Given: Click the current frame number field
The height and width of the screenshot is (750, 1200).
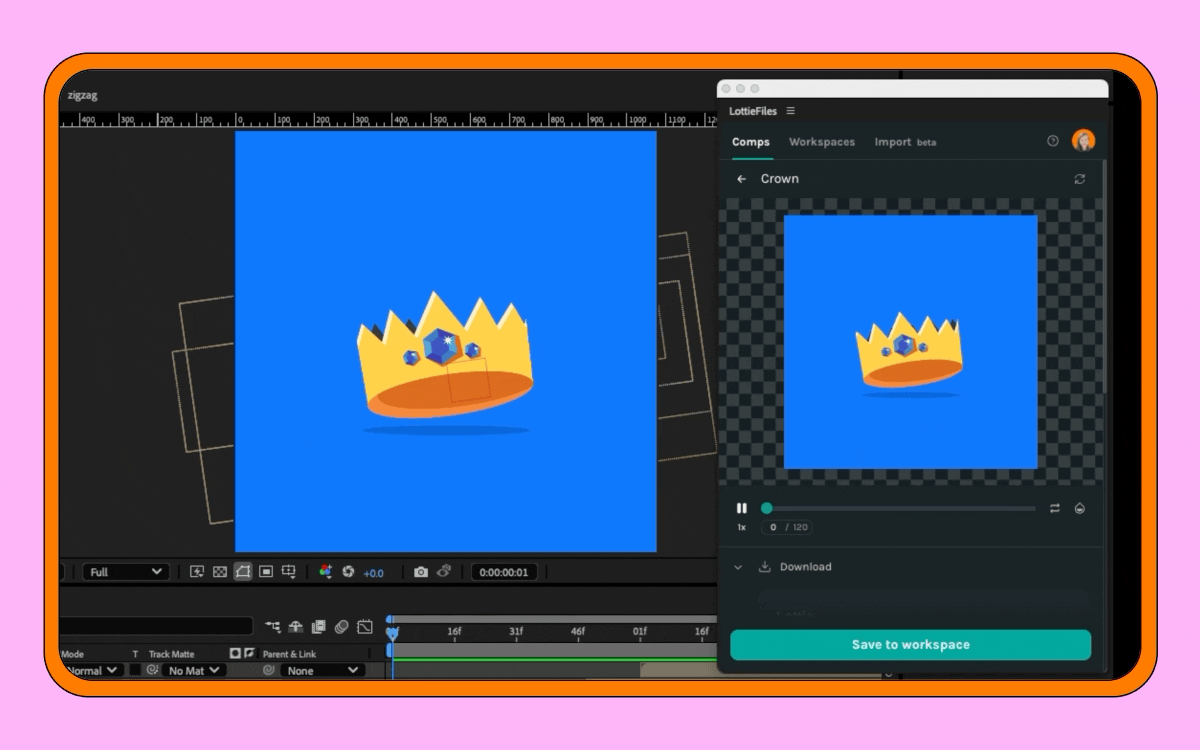Looking at the screenshot, I should (772, 527).
